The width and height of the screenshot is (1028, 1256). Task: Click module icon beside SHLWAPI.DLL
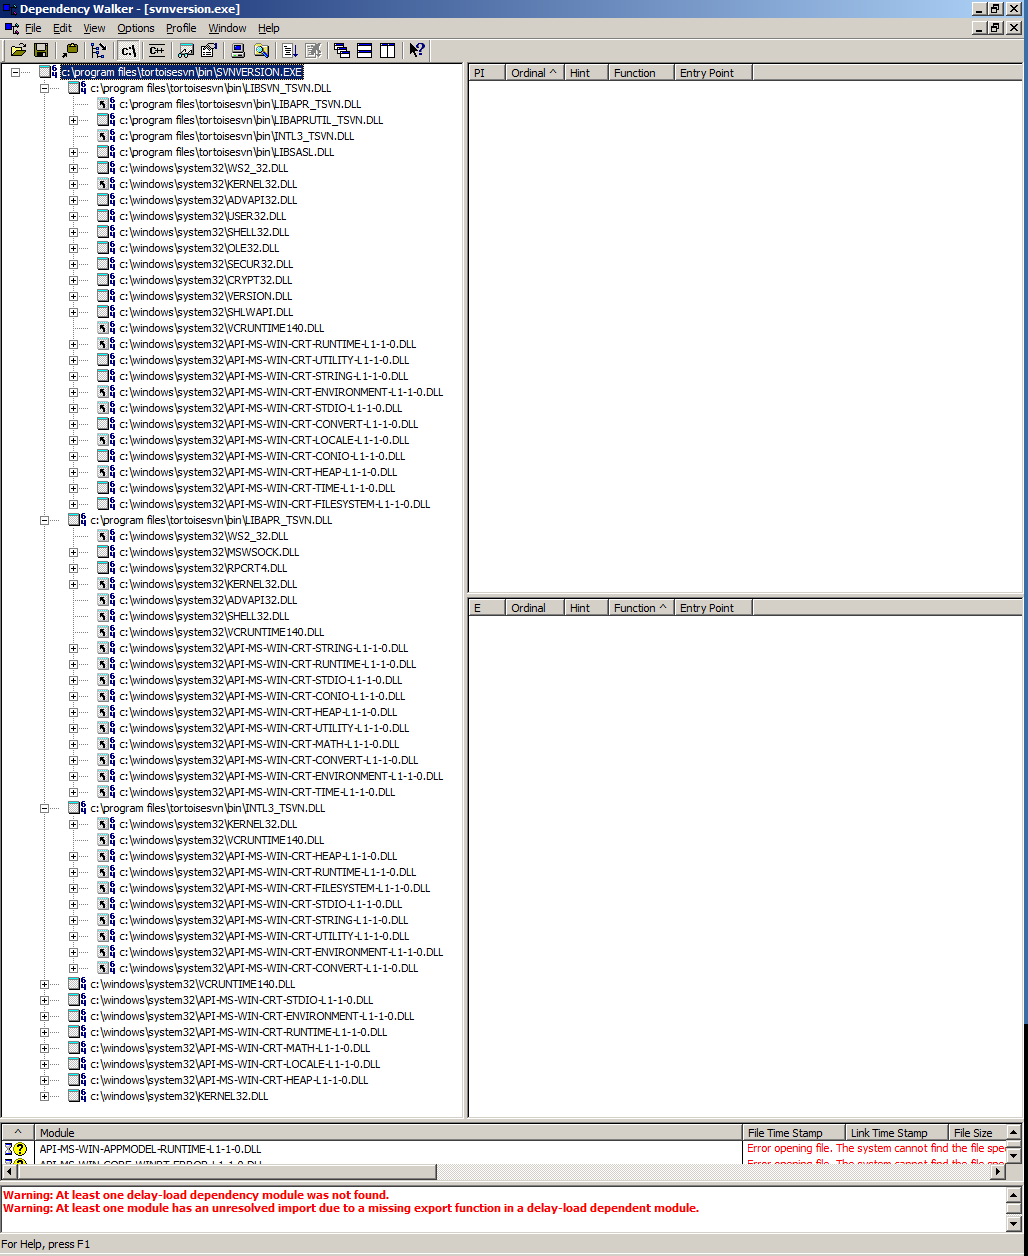107,312
